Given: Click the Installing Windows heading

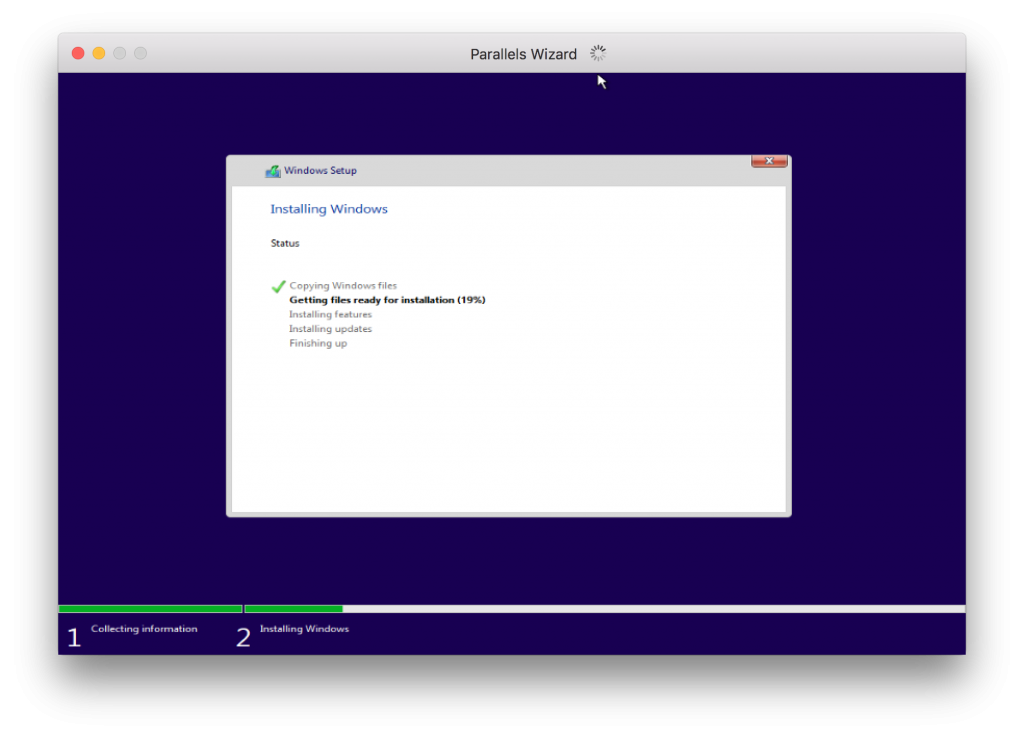Looking at the screenshot, I should [329, 208].
